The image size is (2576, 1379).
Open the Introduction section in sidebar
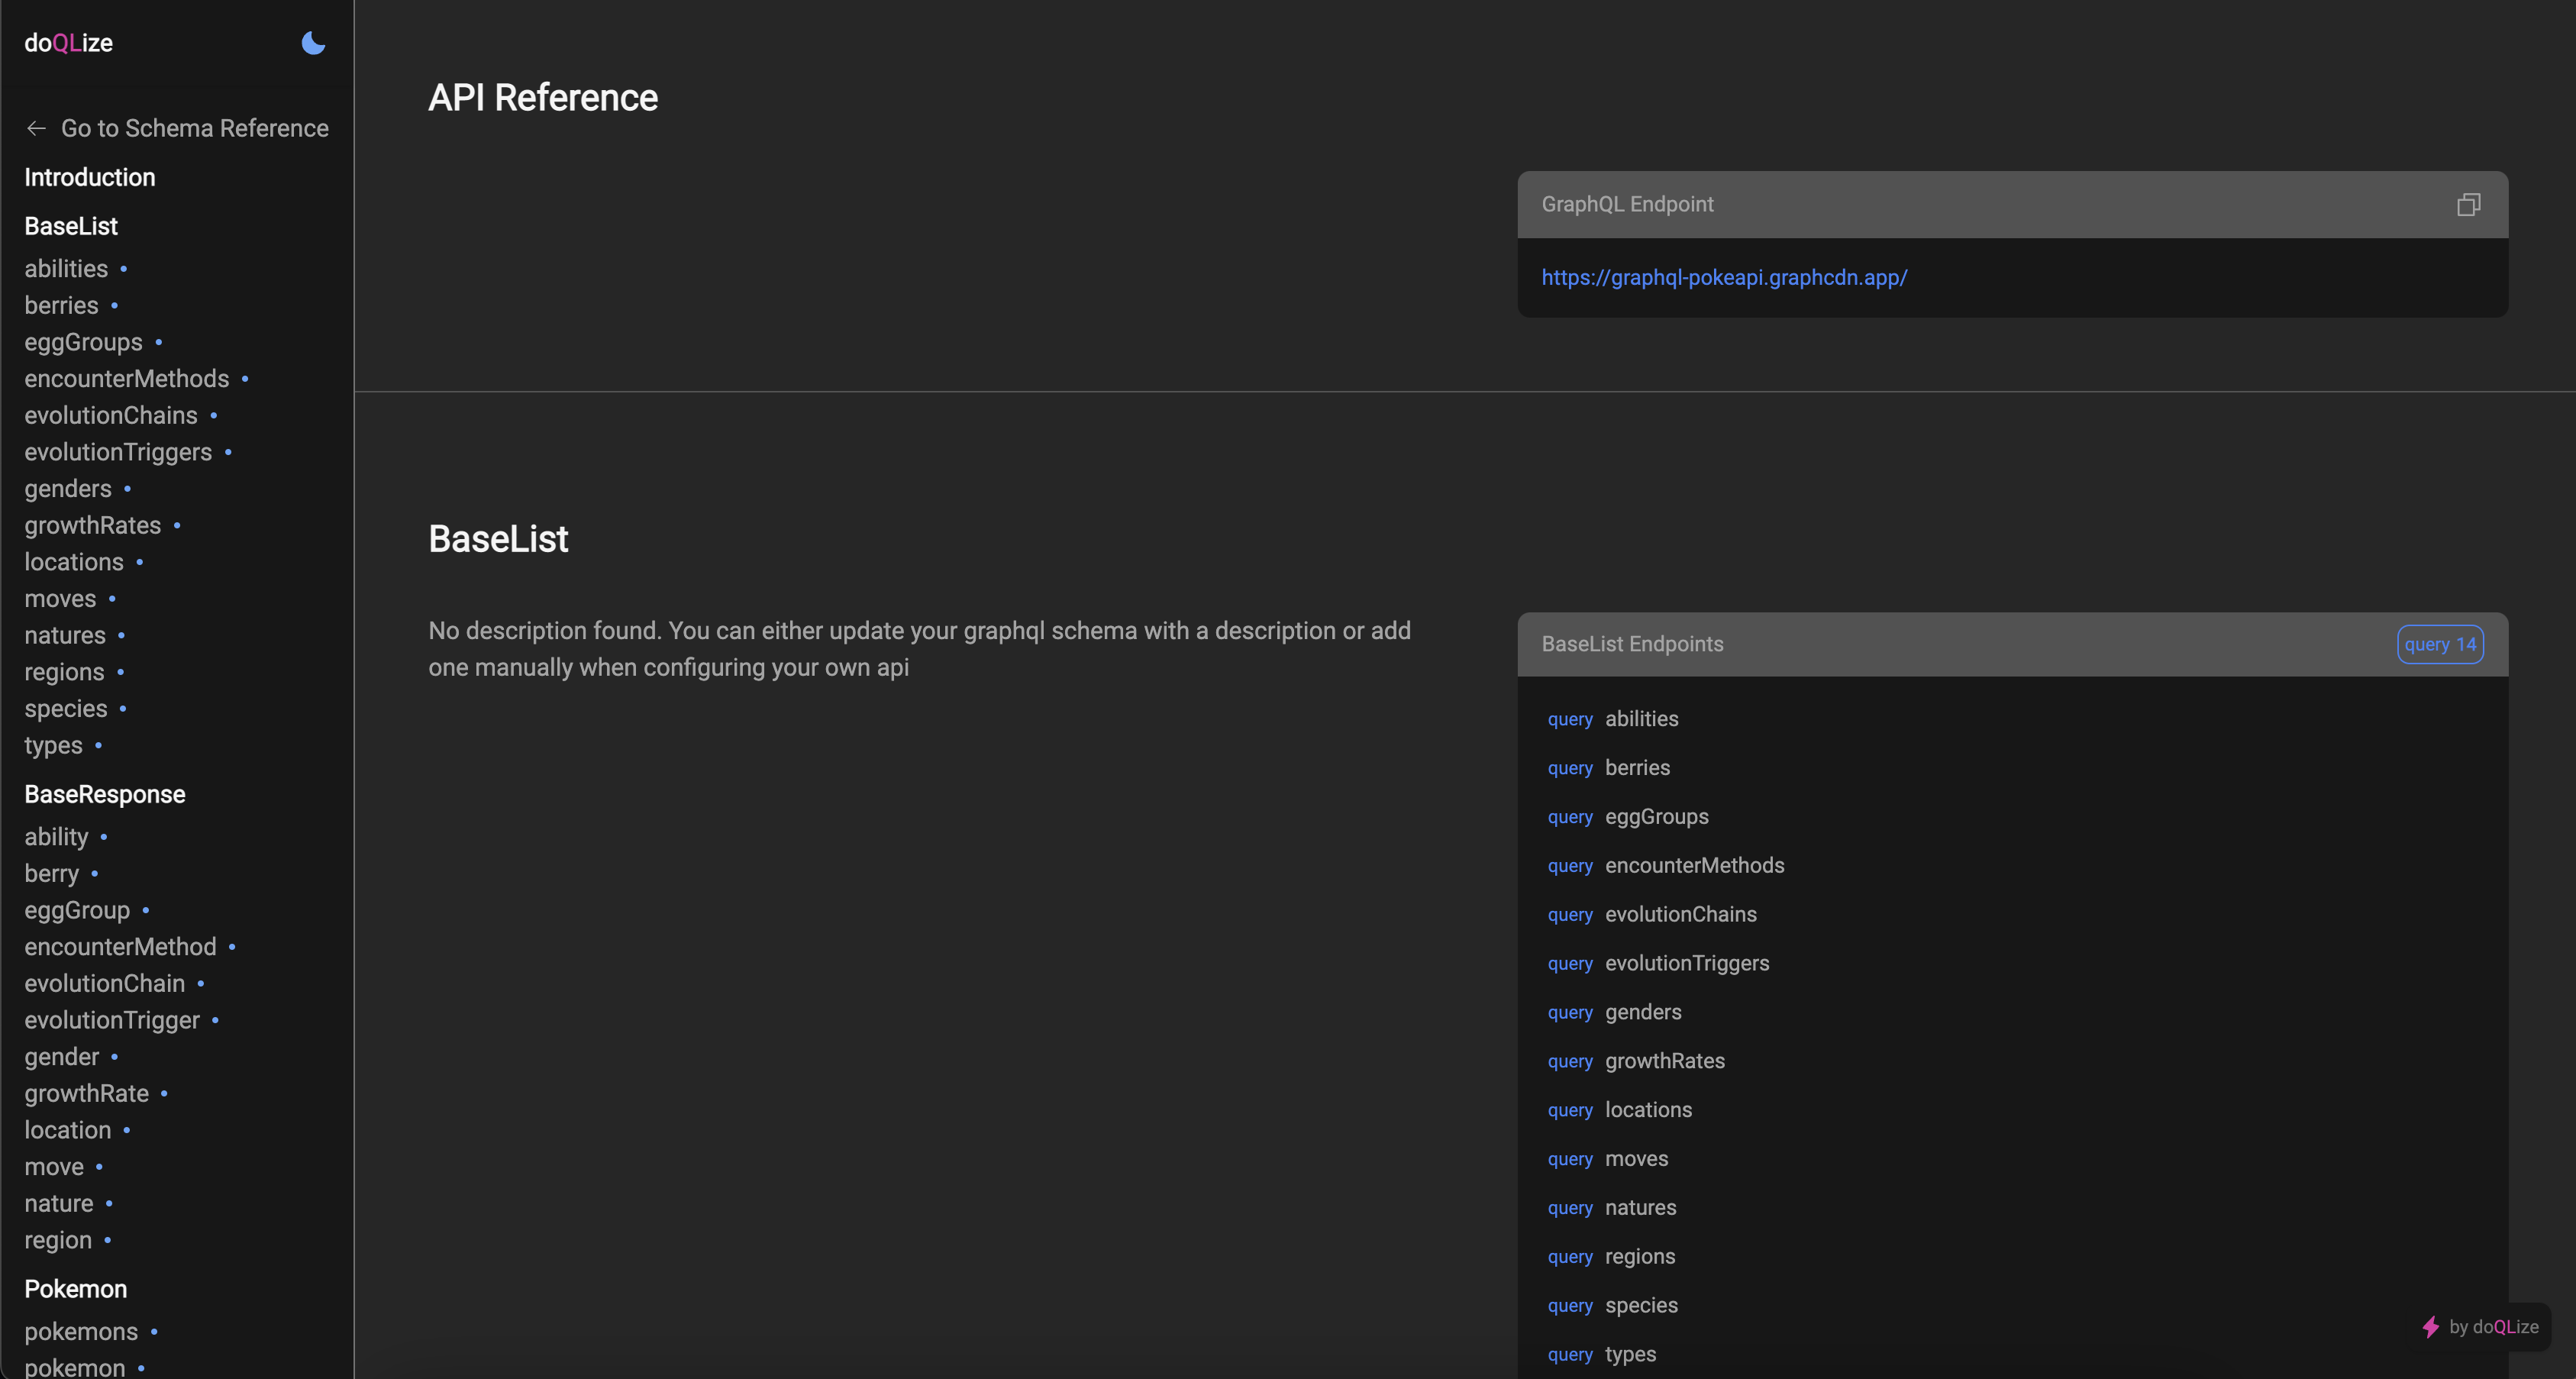click(90, 177)
